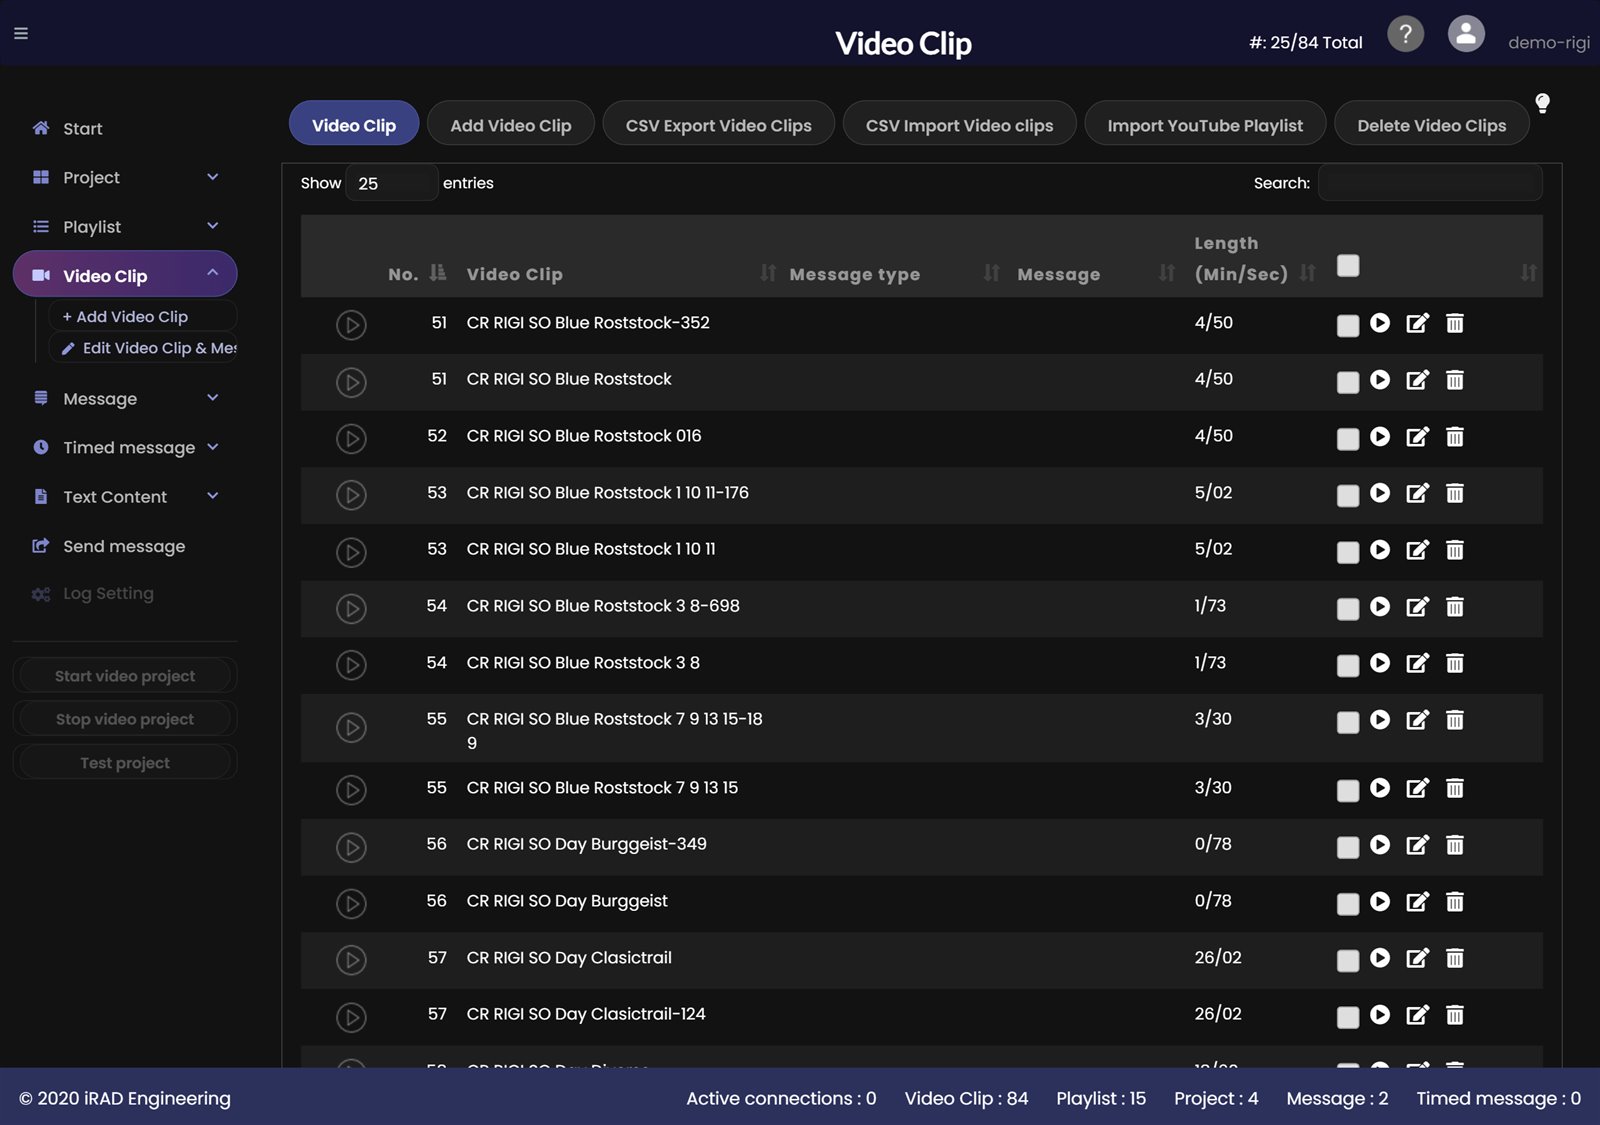
Task: Delete CR RIGI SO Blue Roststock 1 10 11 clip
Action: point(1455,550)
